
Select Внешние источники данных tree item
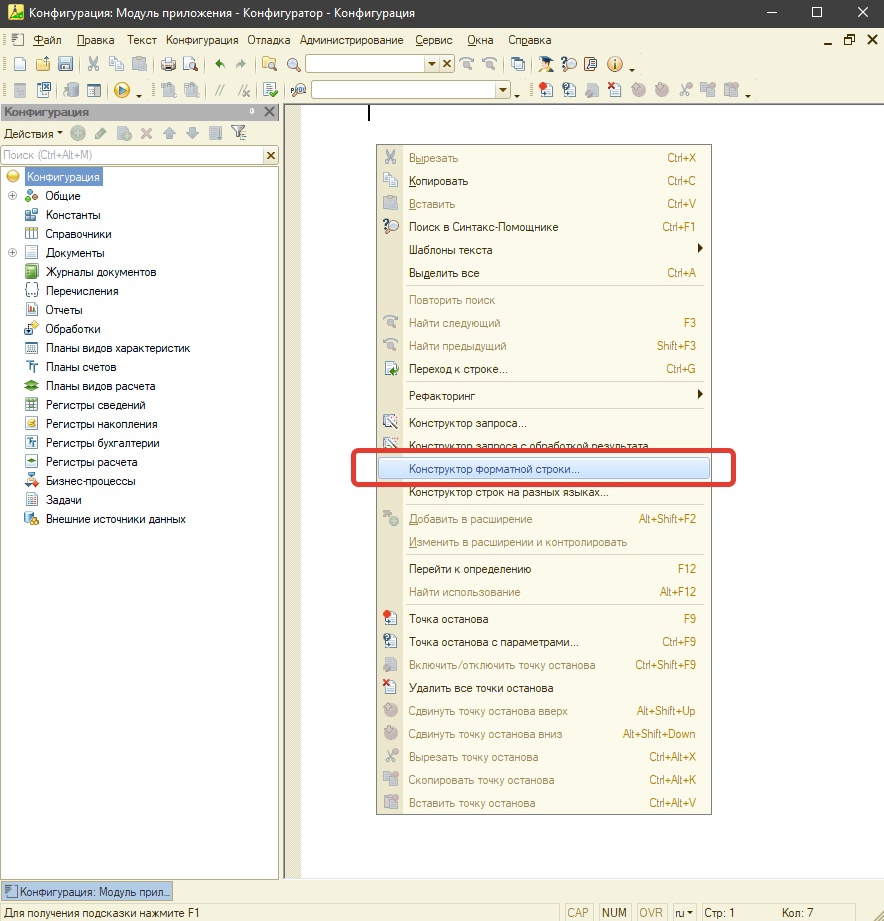(116, 519)
